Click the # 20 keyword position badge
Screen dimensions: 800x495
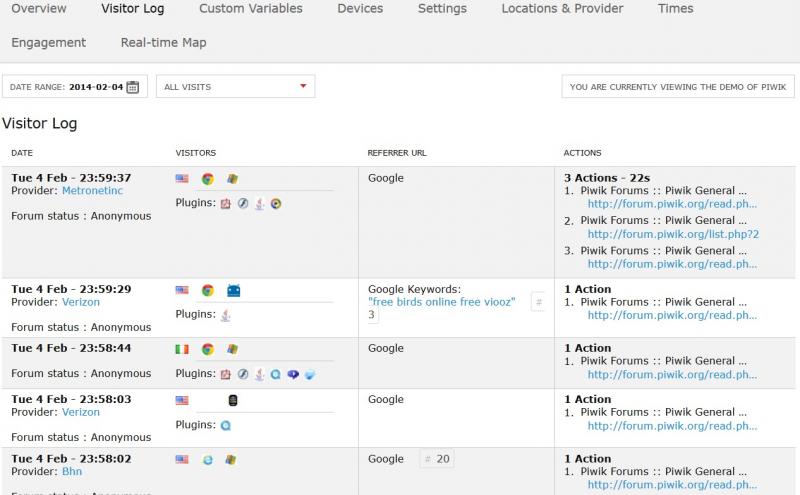pos(437,459)
